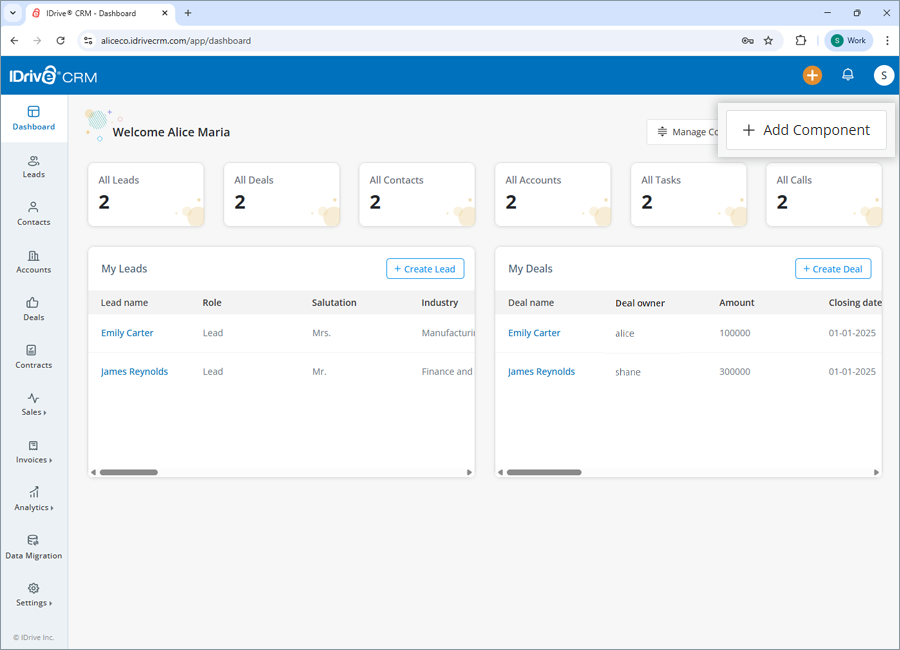Image resolution: width=900 pixels, height=650 pixels.
Task: Expand the Sales sidebar section
Action: (33, 406)
